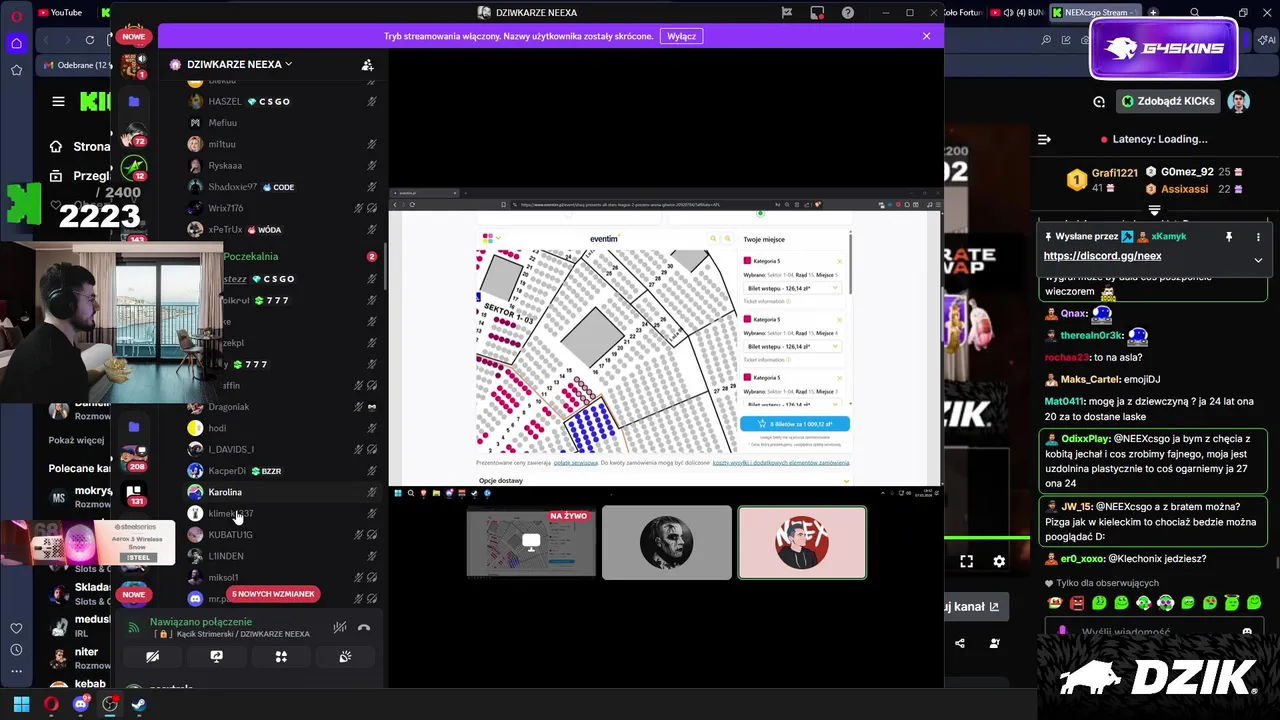Unpin the pinned message pin icon
The height and width of the screenshot is (720, 1280).
[1229, 237]
